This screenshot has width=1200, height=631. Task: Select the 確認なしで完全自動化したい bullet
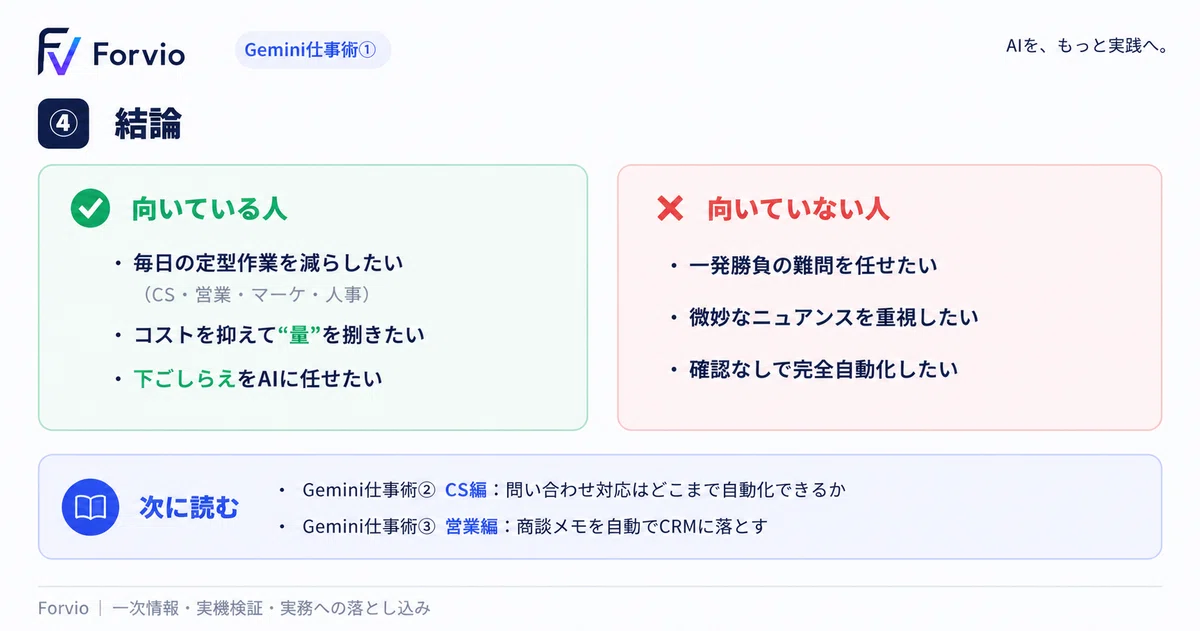[x=823, y=369]
